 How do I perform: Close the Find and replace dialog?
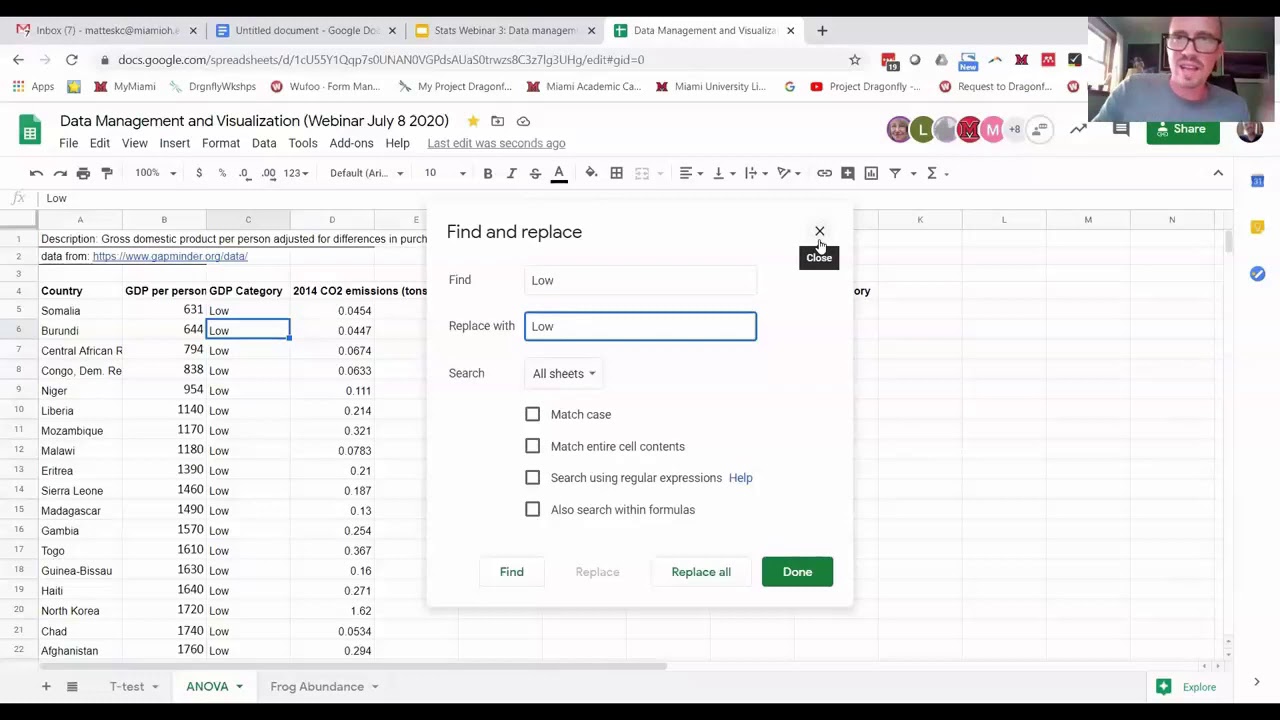[x=819, y=231]
